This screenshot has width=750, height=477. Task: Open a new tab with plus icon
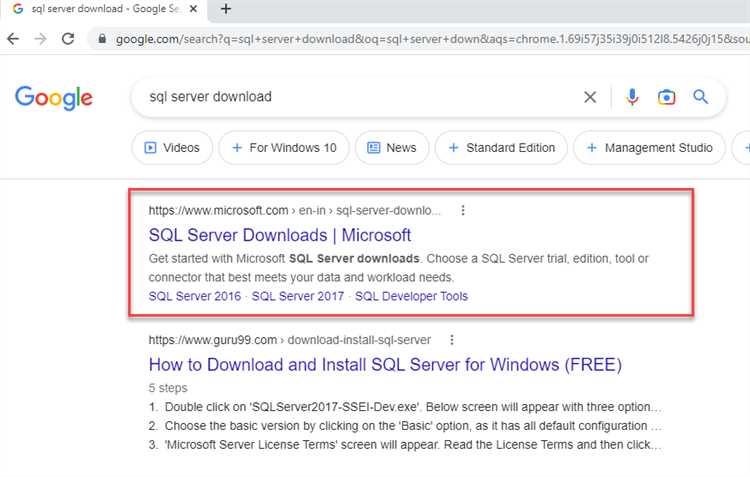(x=226, y=9)
